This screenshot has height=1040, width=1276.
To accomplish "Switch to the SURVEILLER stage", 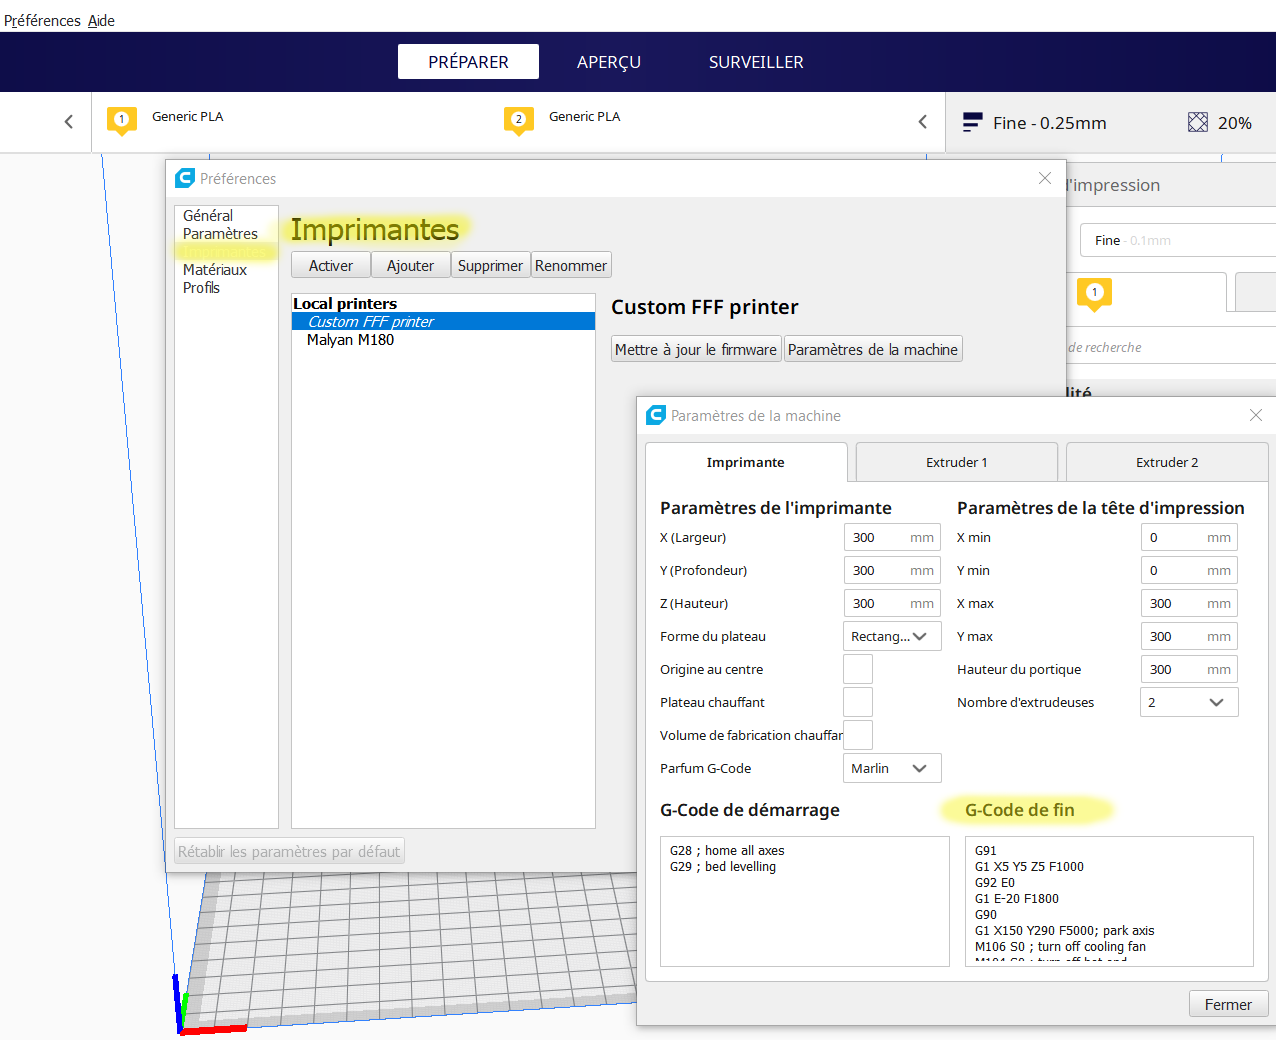I will pyautogui.click(x=756, y=62).
